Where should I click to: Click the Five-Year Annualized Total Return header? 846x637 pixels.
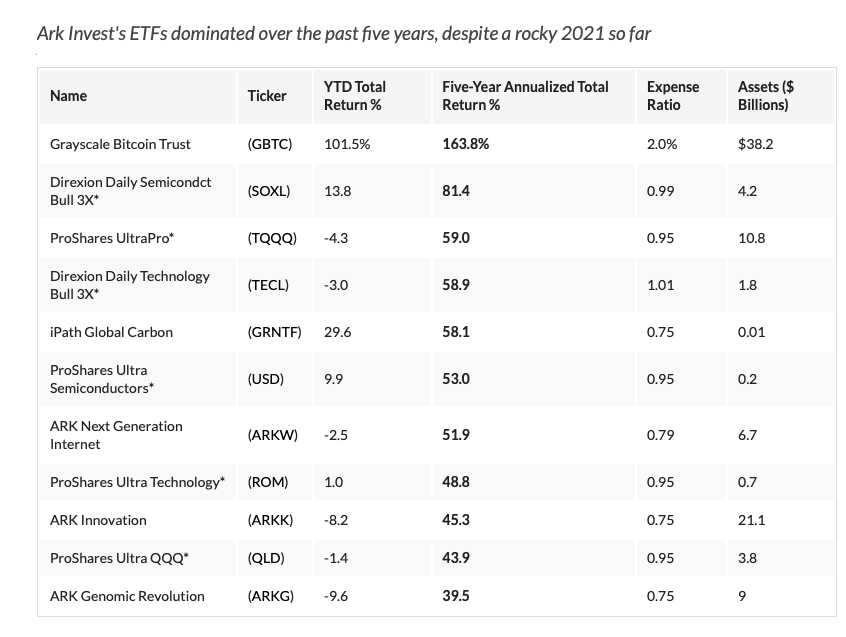coord(525,96)
